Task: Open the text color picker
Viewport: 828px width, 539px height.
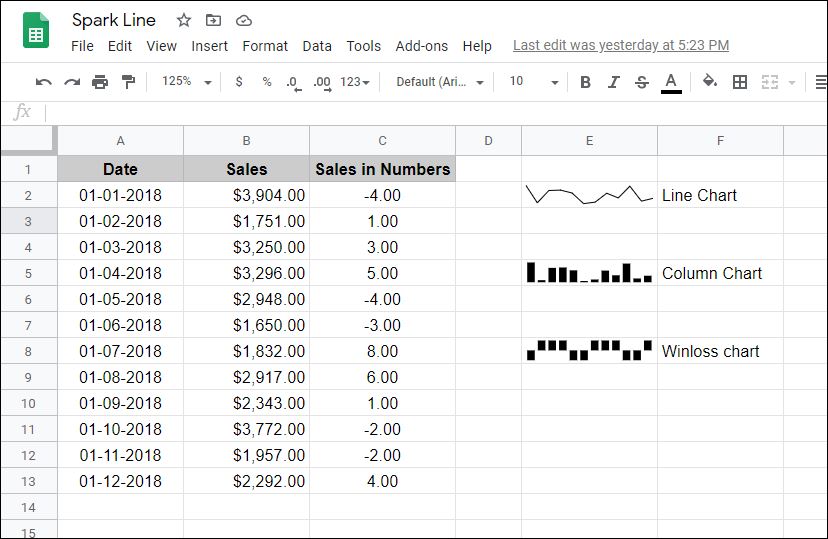Action: [671, 83]
